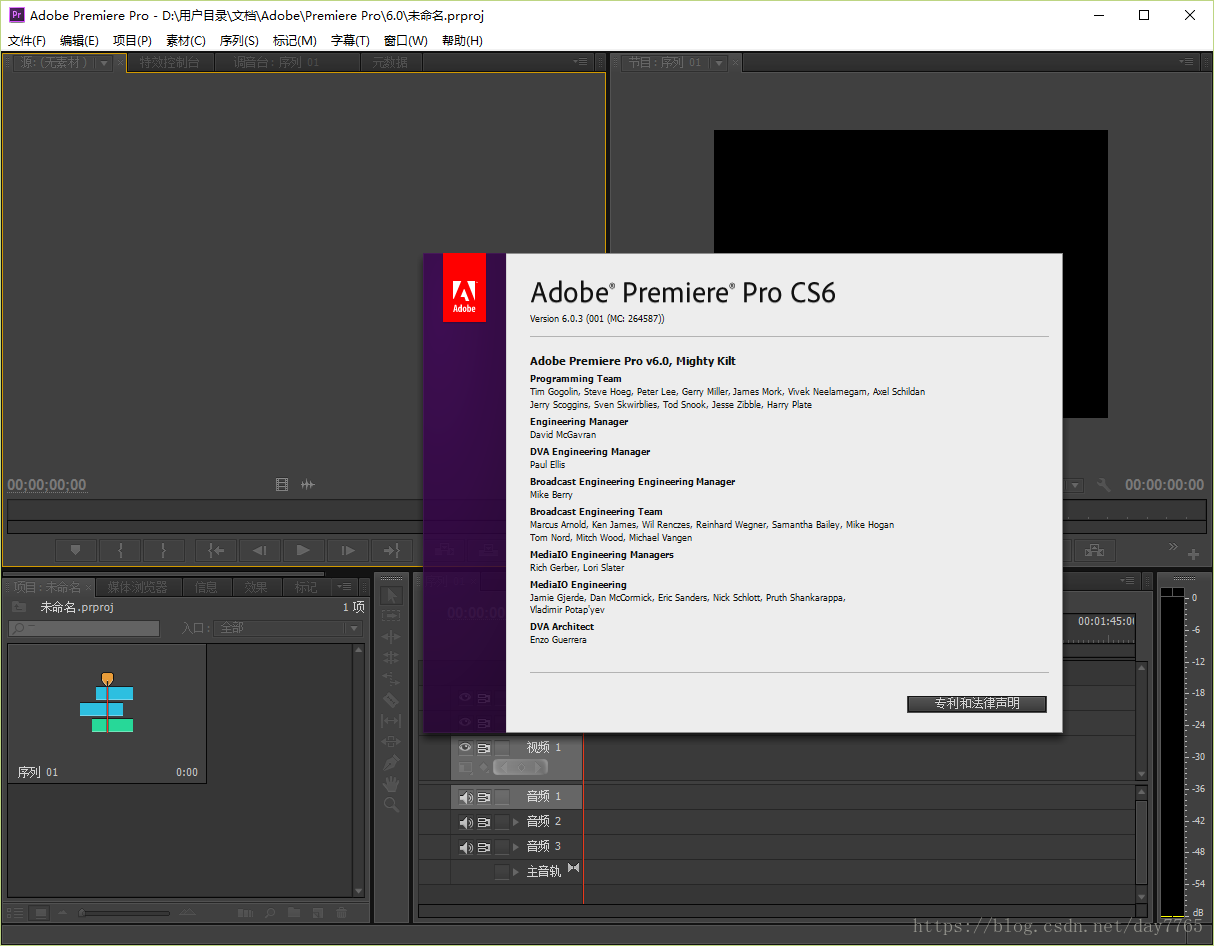Select the Slip tool

391,721
